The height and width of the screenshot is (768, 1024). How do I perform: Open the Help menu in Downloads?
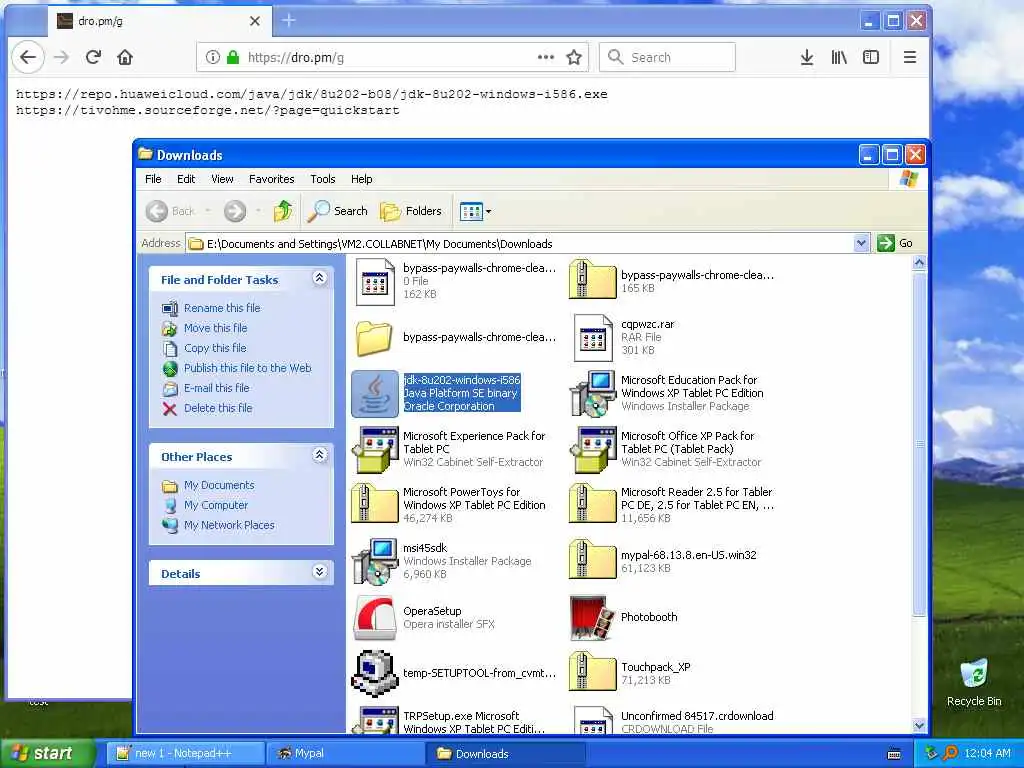click(x=361, y=179)
